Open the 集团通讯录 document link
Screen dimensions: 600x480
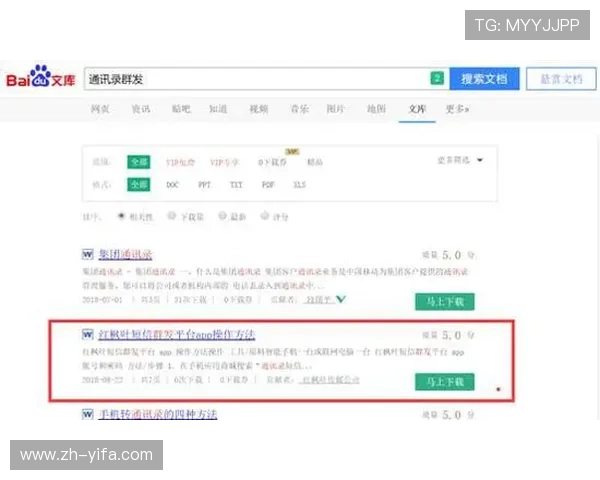pos(126,254)
